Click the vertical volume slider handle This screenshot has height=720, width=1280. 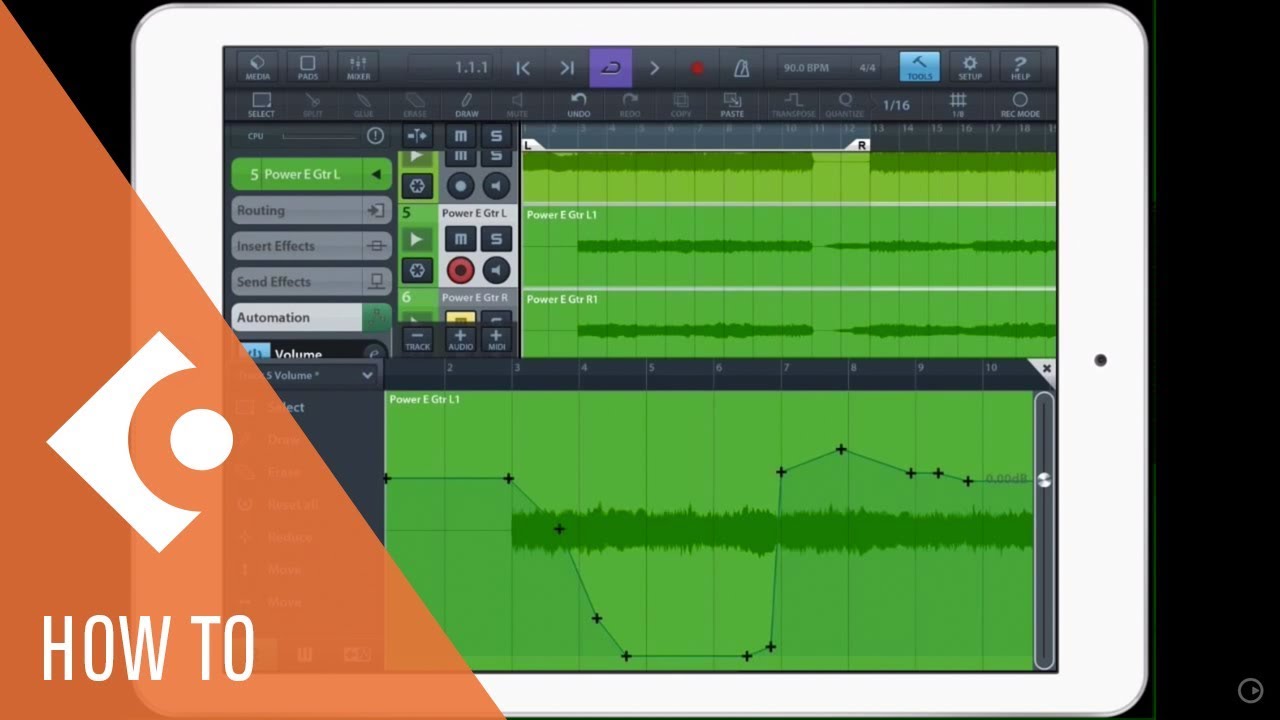point(1044,480)
